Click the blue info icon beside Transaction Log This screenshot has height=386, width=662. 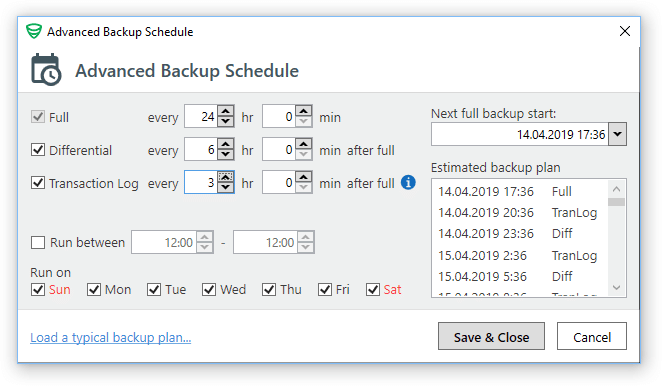(x=408, y=182)
